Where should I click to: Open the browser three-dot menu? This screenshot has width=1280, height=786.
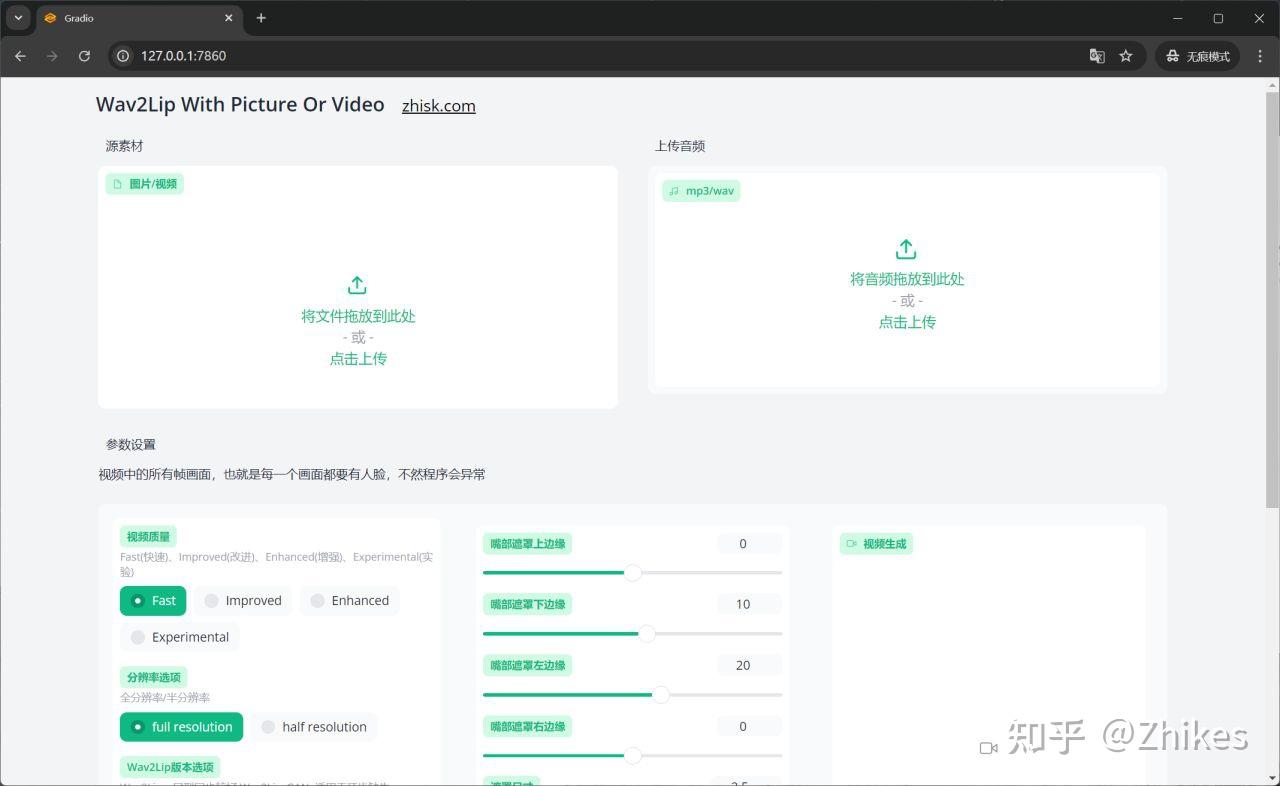[1260, 56]
